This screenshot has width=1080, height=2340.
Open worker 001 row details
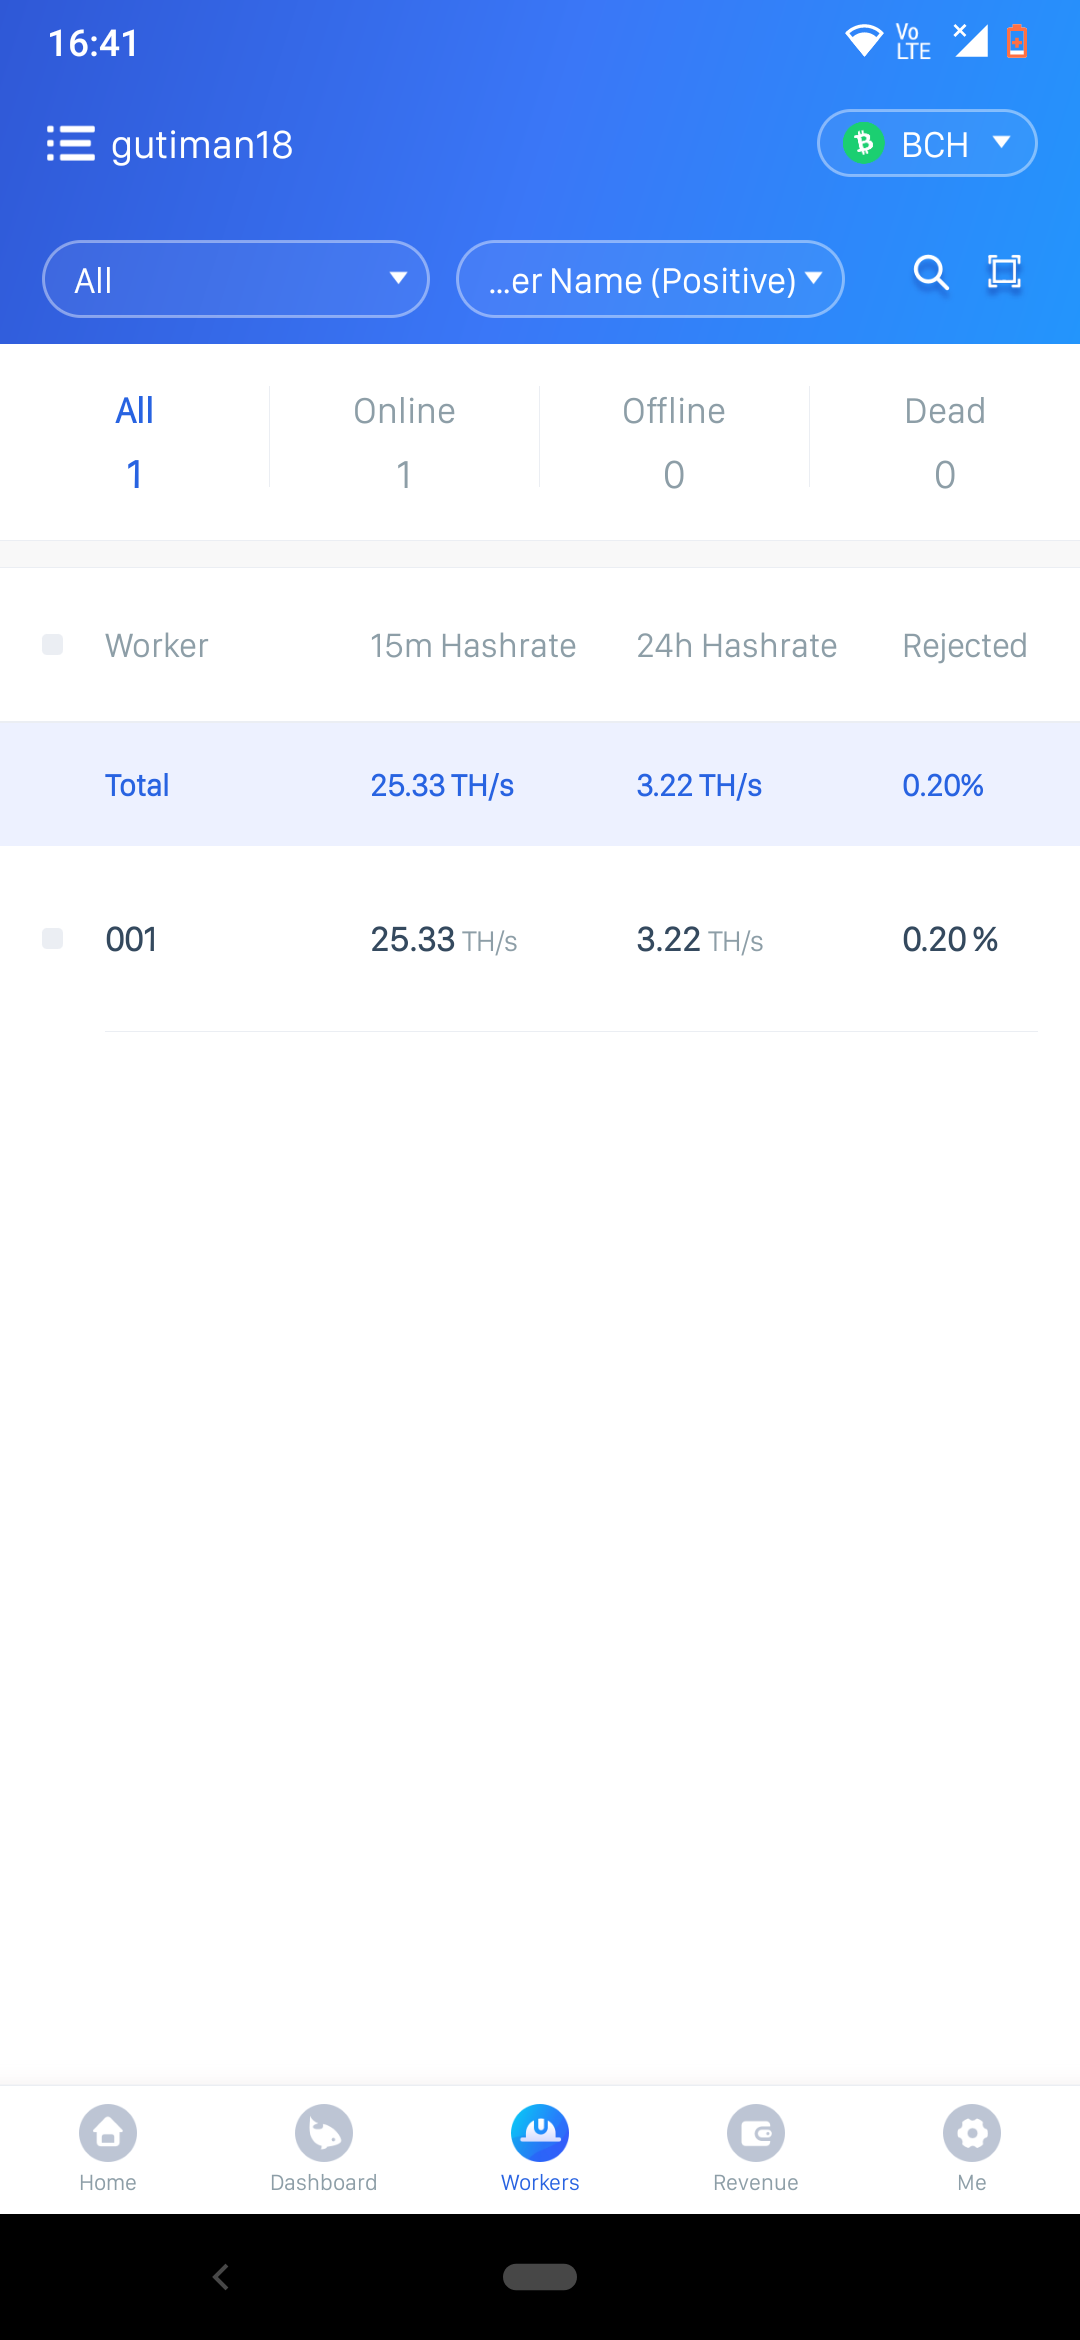(x=540, y=939)
